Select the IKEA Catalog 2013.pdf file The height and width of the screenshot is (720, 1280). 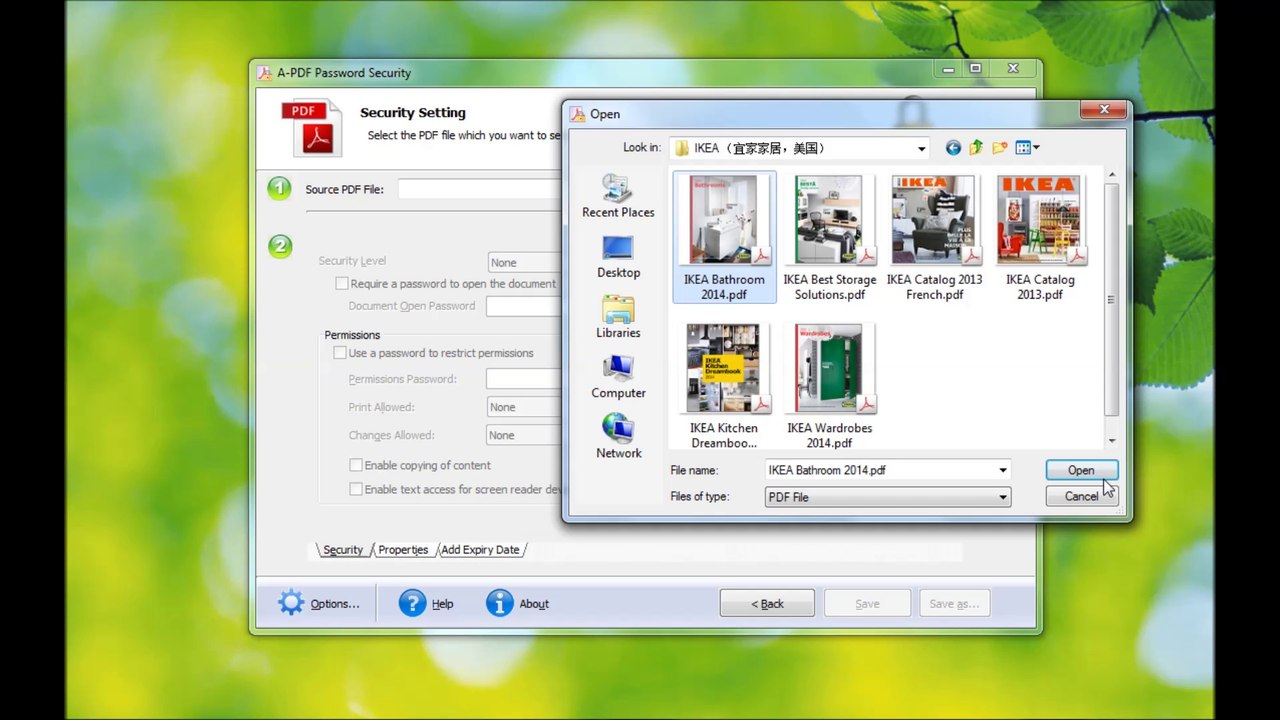(x=1040, y=238)
